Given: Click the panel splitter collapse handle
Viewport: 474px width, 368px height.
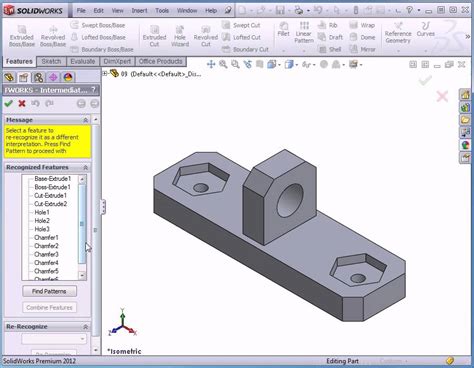Looking at the screenshot, I should [103, 207].
